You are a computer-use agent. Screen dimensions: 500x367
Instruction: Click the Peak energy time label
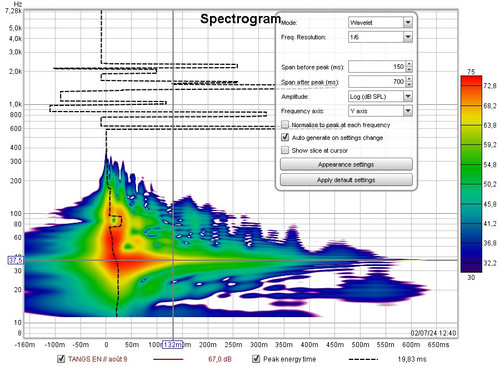(289, 359)
